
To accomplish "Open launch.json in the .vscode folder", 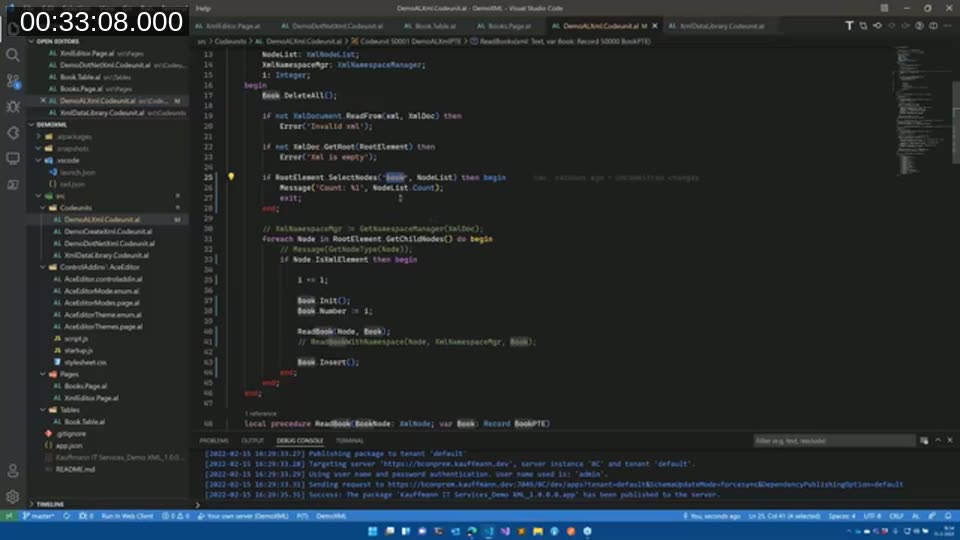I will coord(76,173).
